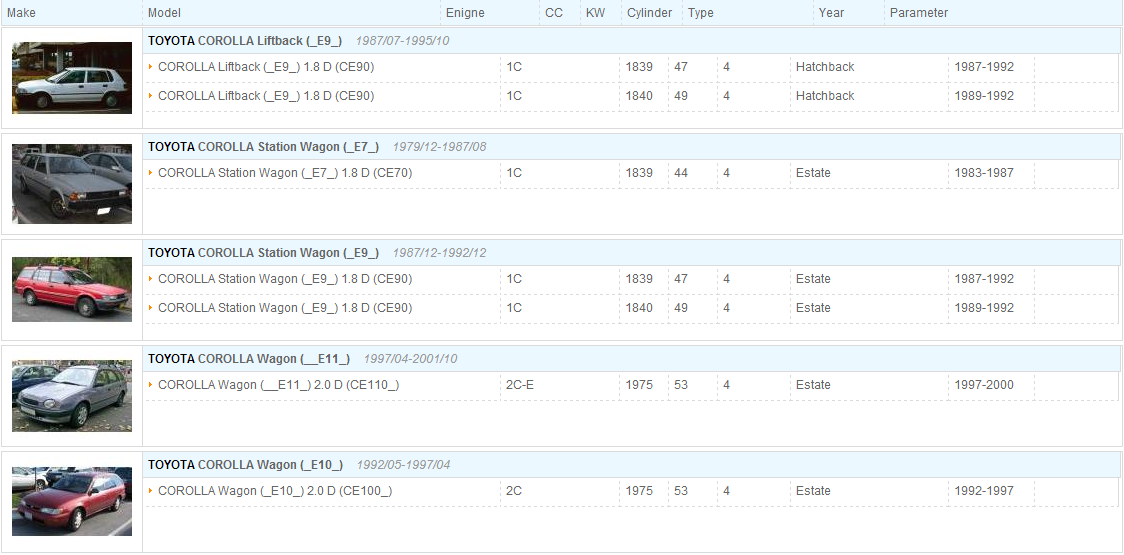Click orange arrow beside Liftback 1839 cc row
Viewport: 1124px width, 555px height.
coord(151,67)
